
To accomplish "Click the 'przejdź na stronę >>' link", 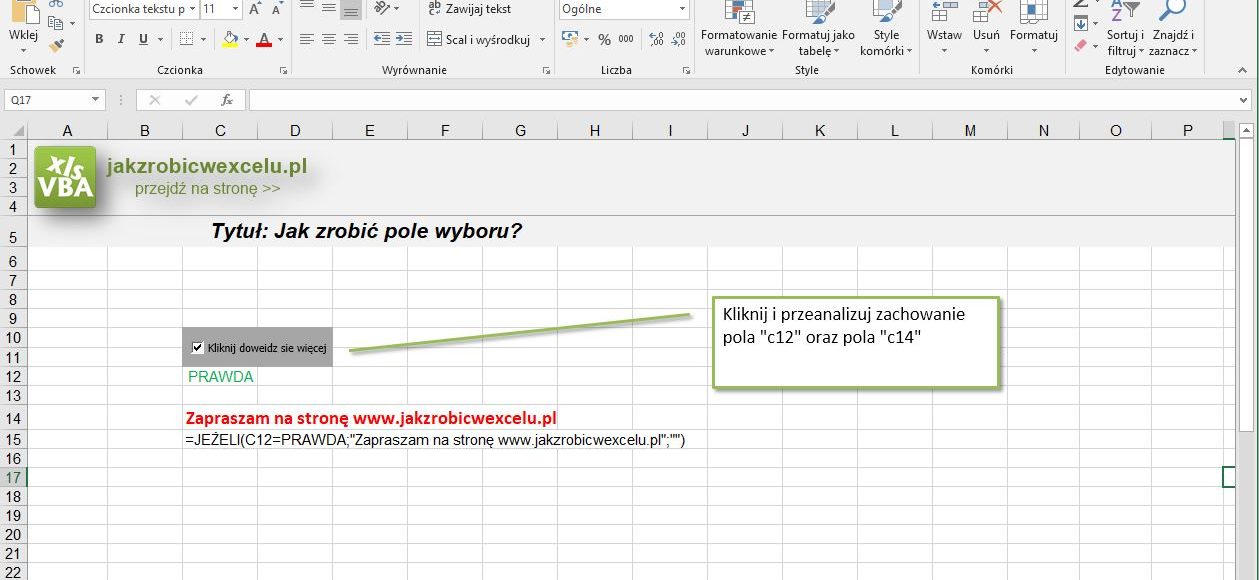I will coord(208,188).
